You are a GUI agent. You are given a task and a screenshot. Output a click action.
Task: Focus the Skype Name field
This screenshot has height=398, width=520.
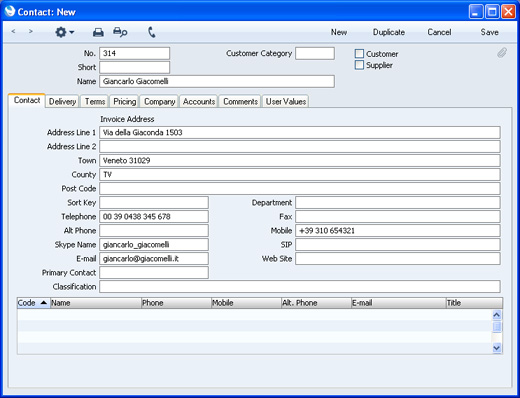click(x=154, y=245)
